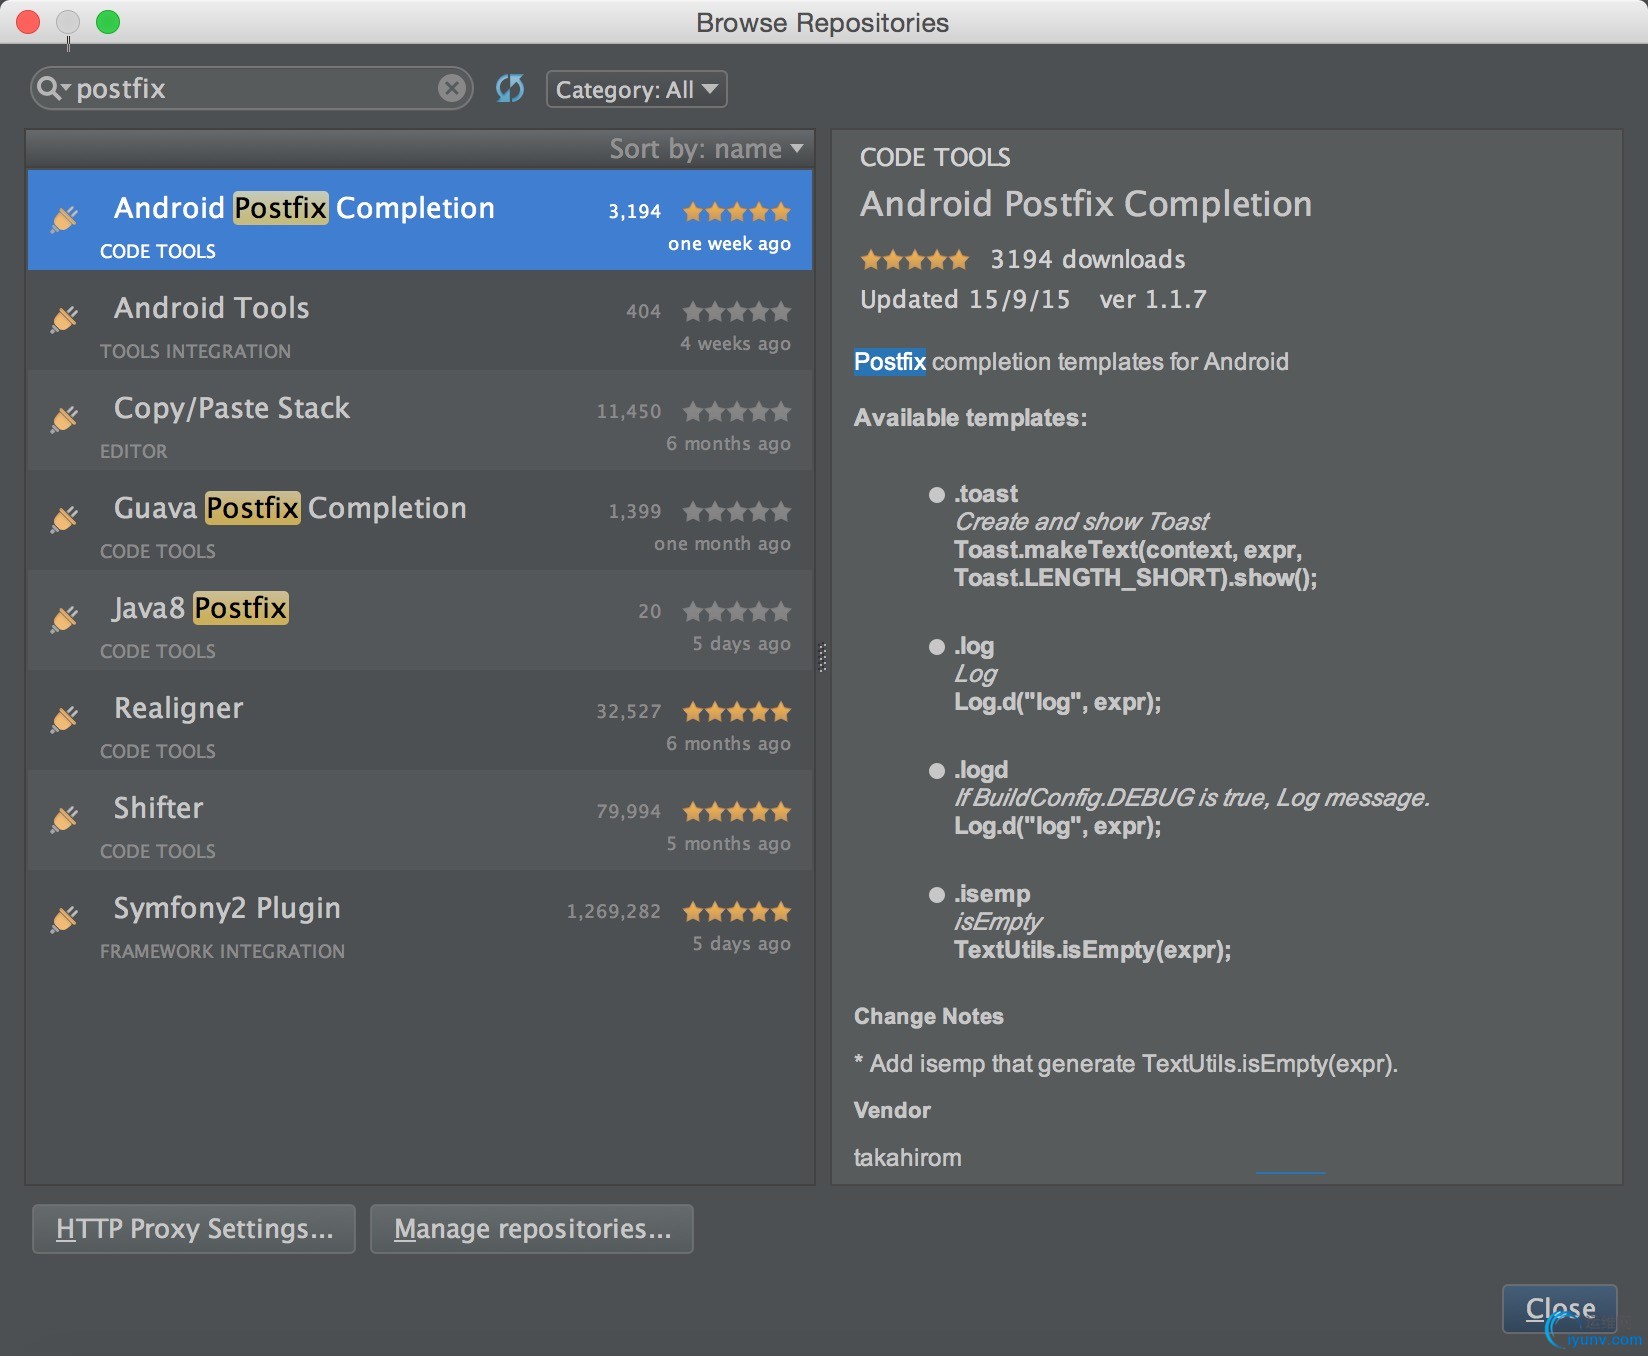Open search options magnifier dropdown
The image size is (1648, 1356).
tap(52, 89)
